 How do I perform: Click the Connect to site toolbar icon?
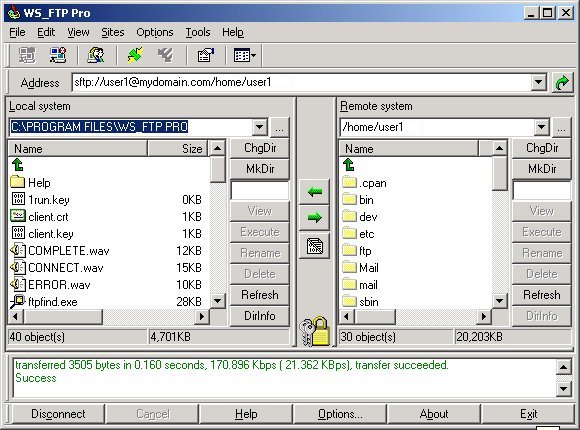click(27, 56)
